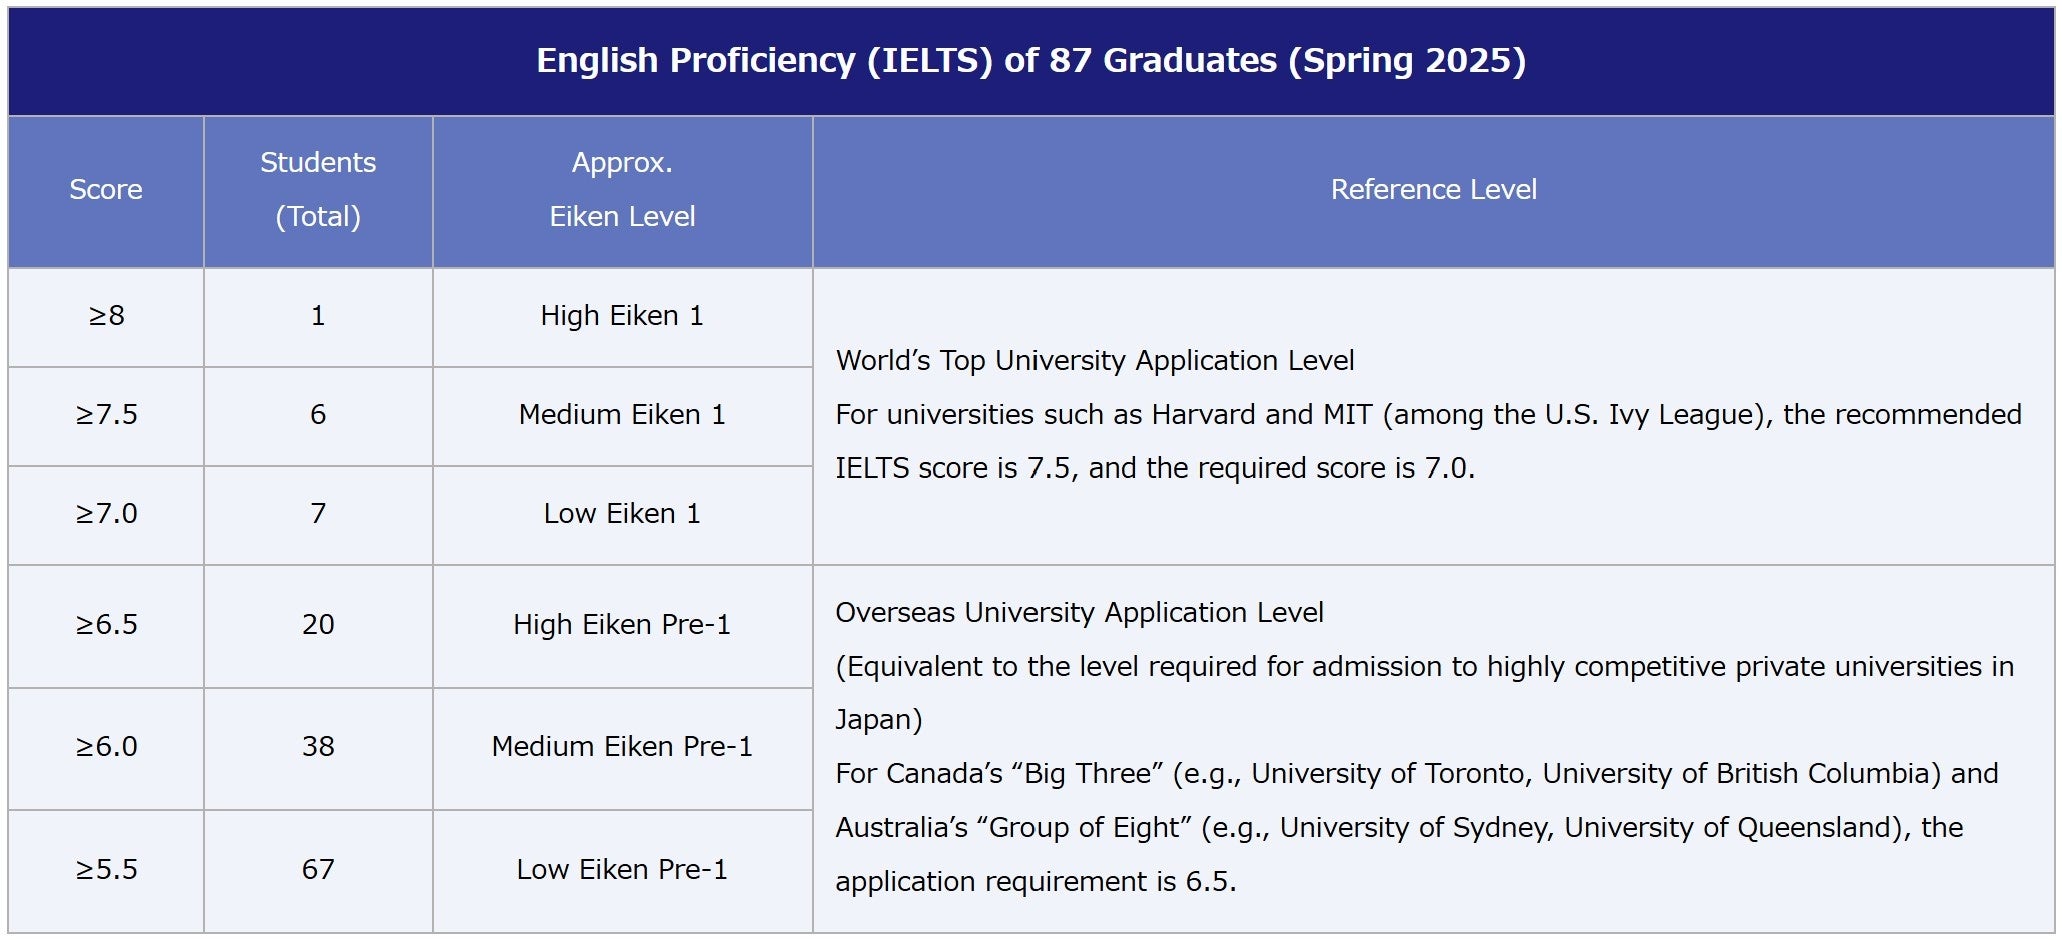2062x940 pixels.
Task: Click the Reference Level column header
Action: (1433, 190)
